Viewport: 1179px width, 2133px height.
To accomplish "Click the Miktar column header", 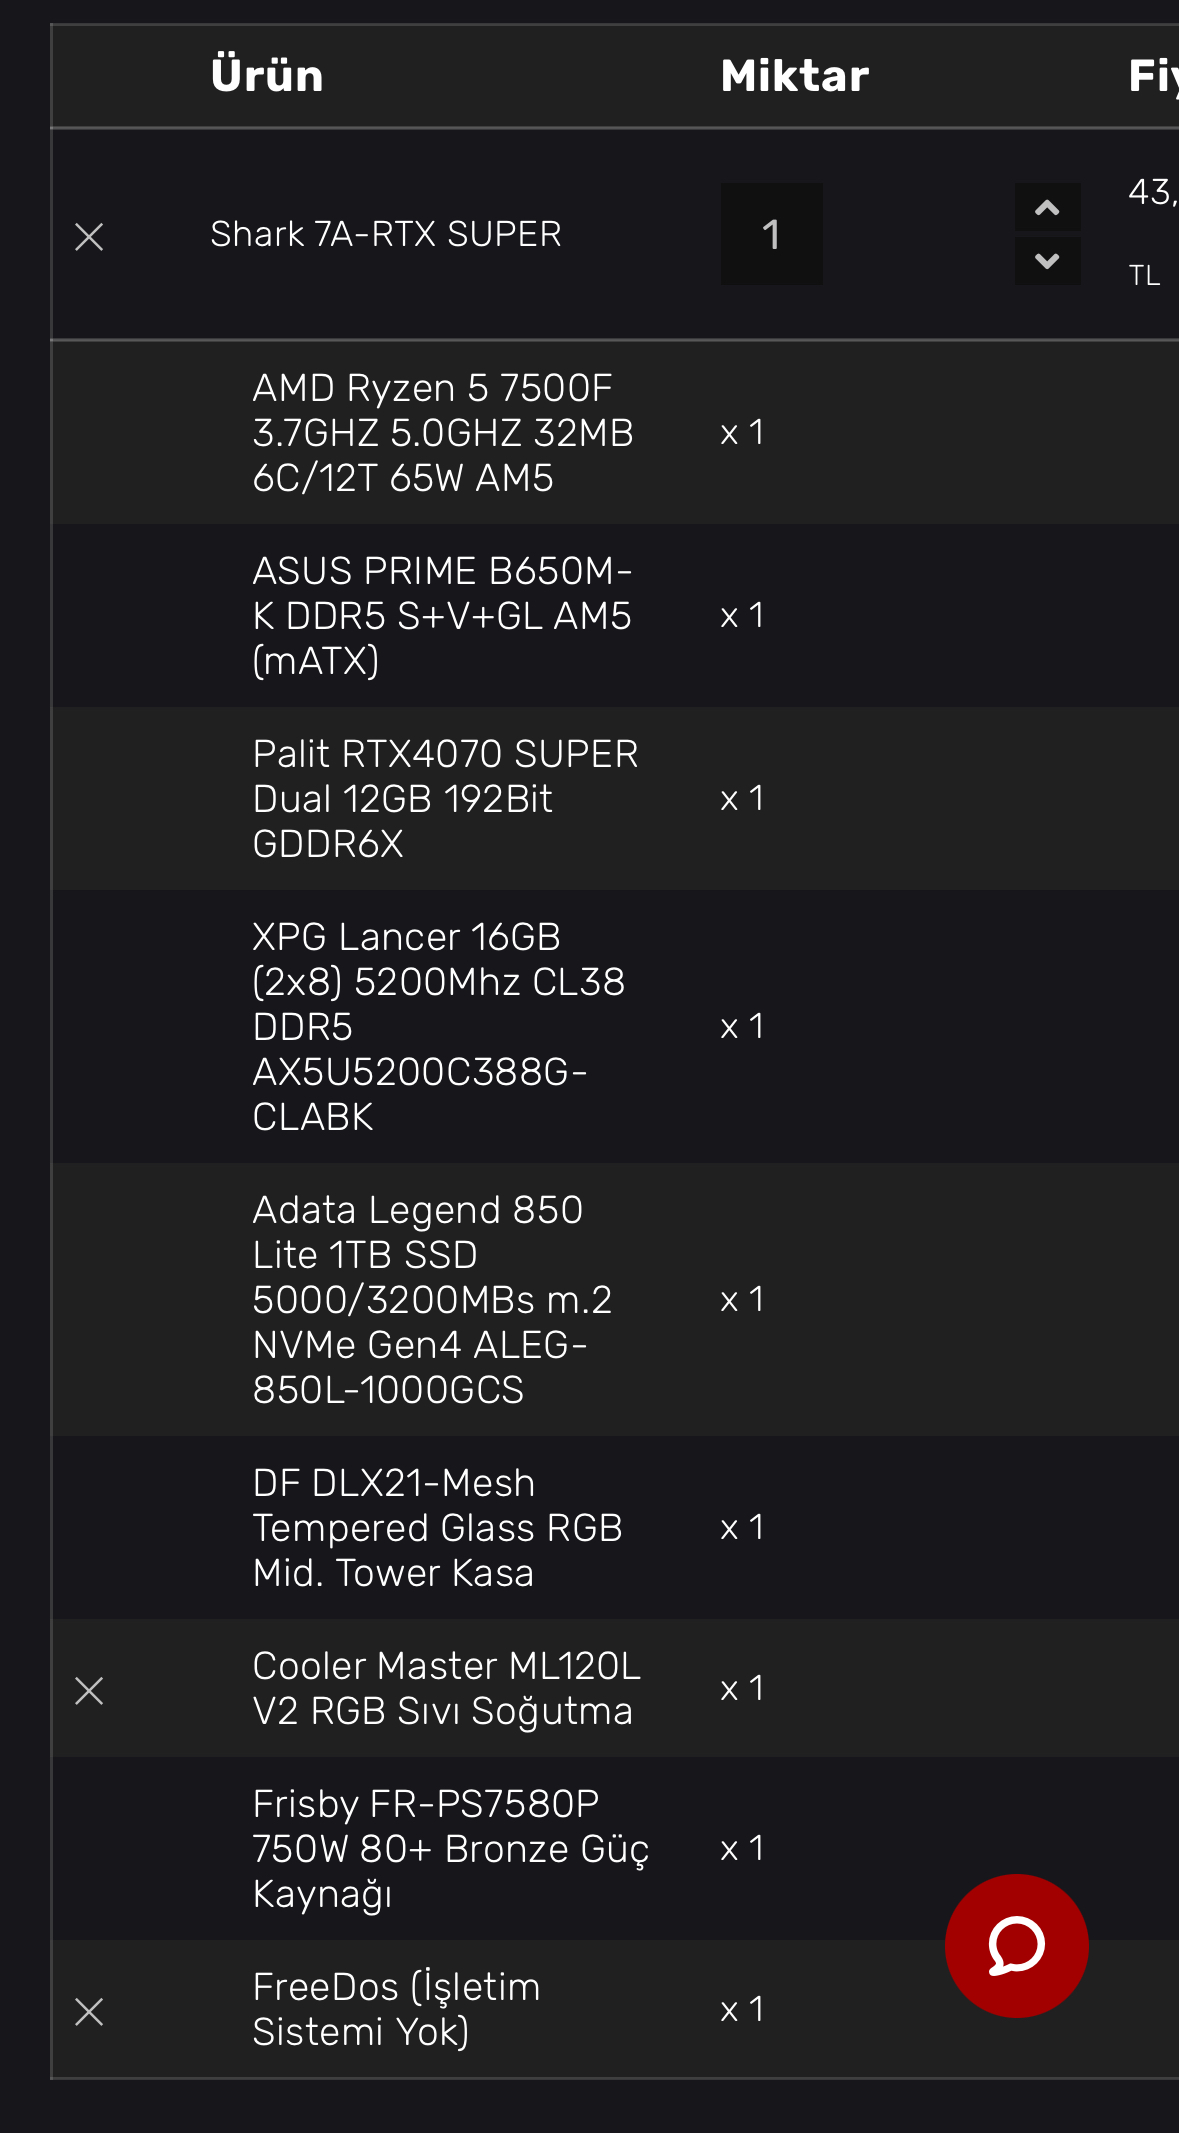I will click(x=794, y=76).
